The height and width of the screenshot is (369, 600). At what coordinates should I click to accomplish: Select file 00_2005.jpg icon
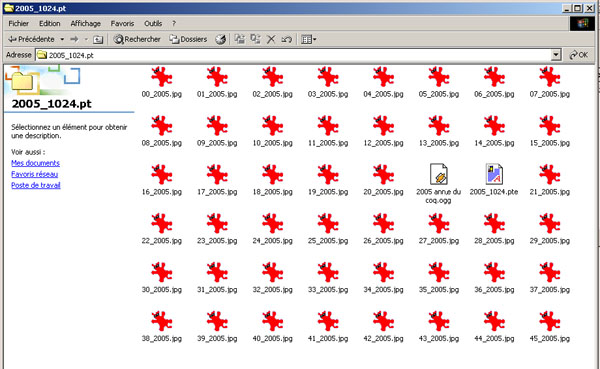pyautogui.click(x=161, y=76)
